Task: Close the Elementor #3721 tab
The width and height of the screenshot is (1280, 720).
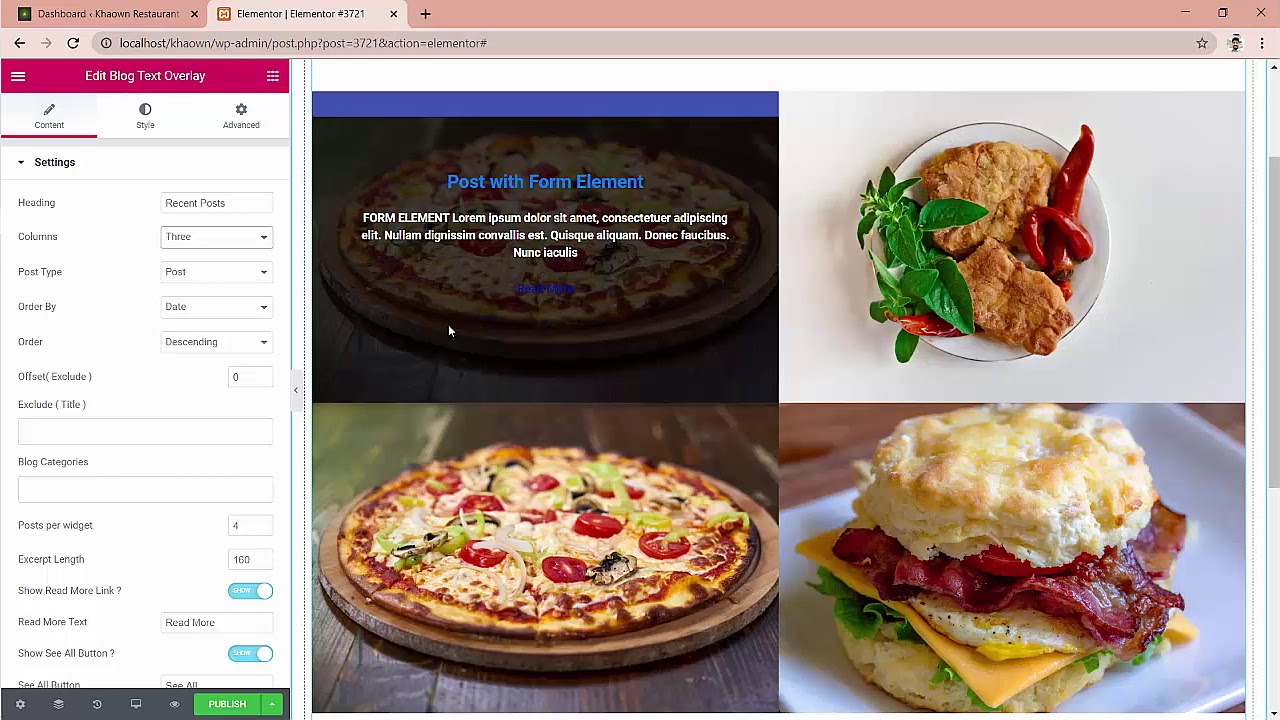Action: (x=393, y=14)
